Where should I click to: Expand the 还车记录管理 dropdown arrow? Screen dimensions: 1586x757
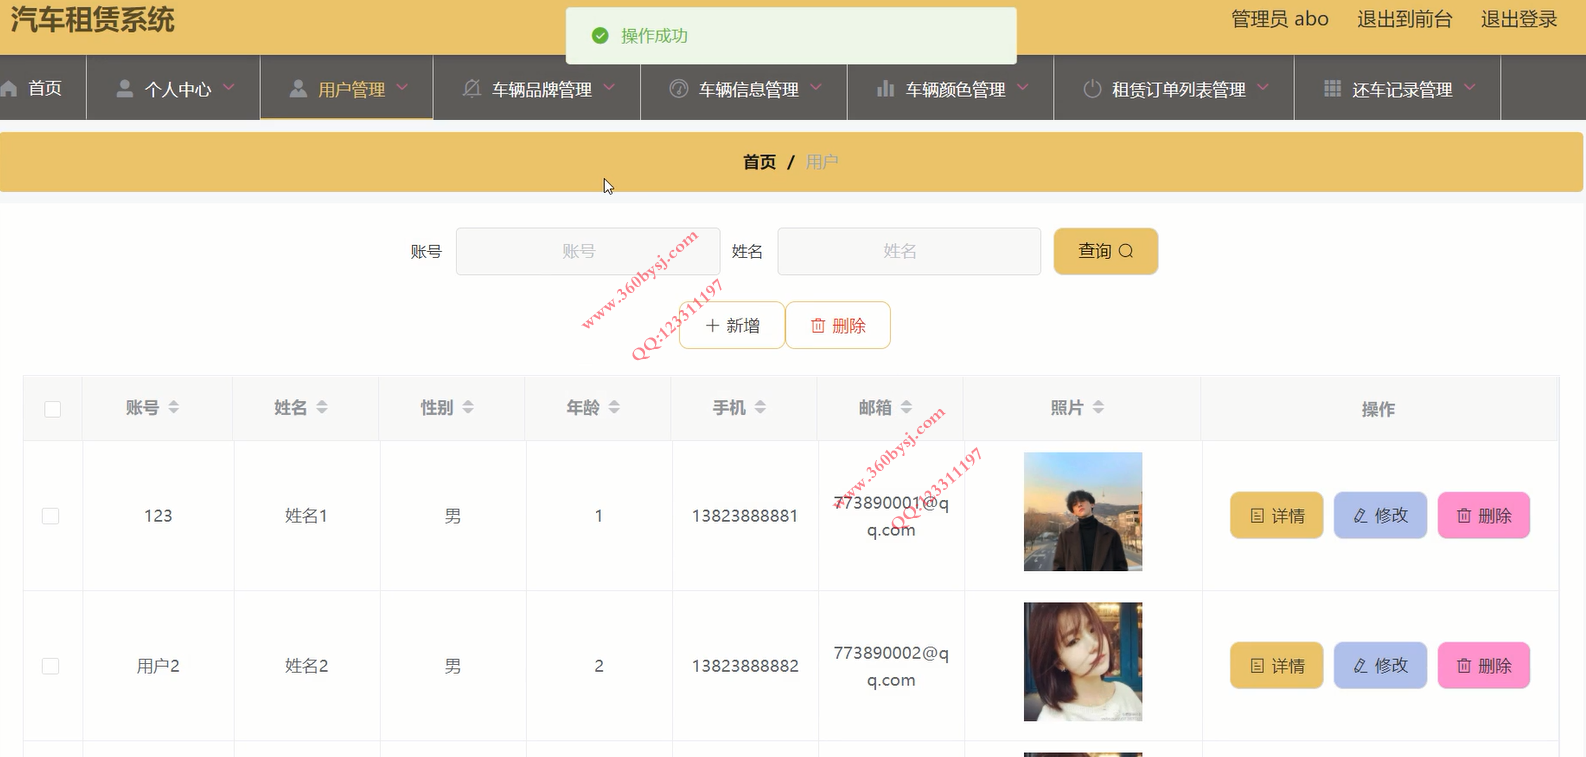(1470, 88)
